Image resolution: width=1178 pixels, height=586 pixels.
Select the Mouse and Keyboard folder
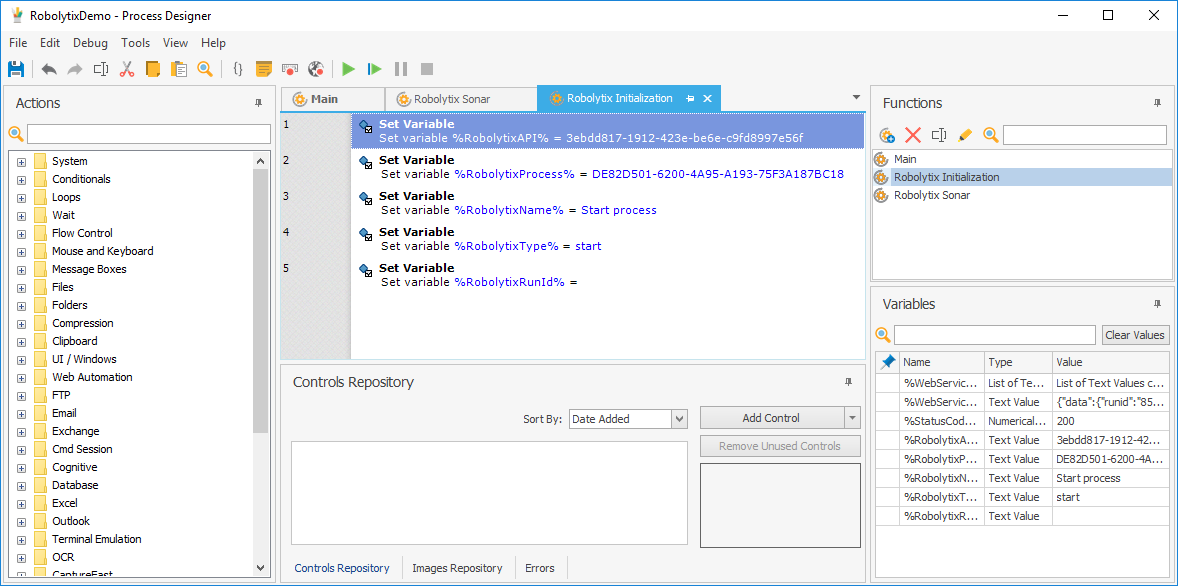tap(102, 251)
